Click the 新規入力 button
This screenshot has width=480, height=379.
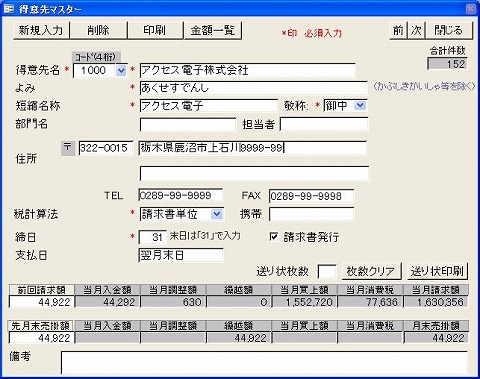coord(41,30)
